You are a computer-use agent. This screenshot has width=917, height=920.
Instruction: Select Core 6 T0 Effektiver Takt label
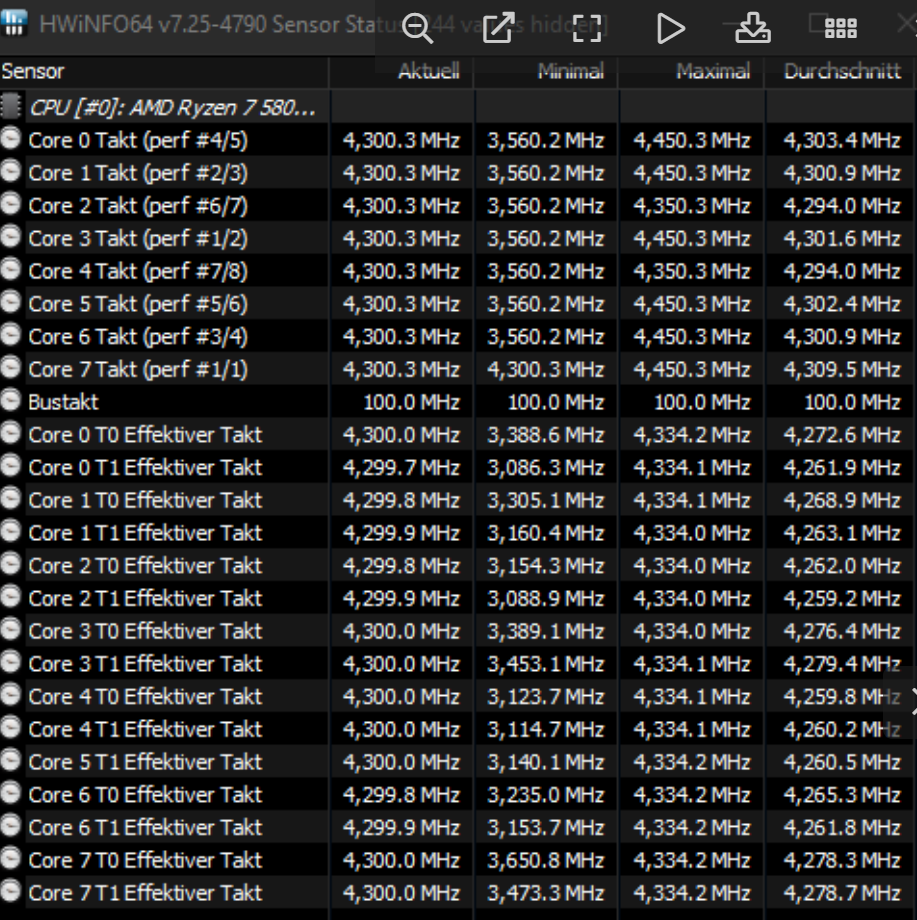tap(145, 795)
